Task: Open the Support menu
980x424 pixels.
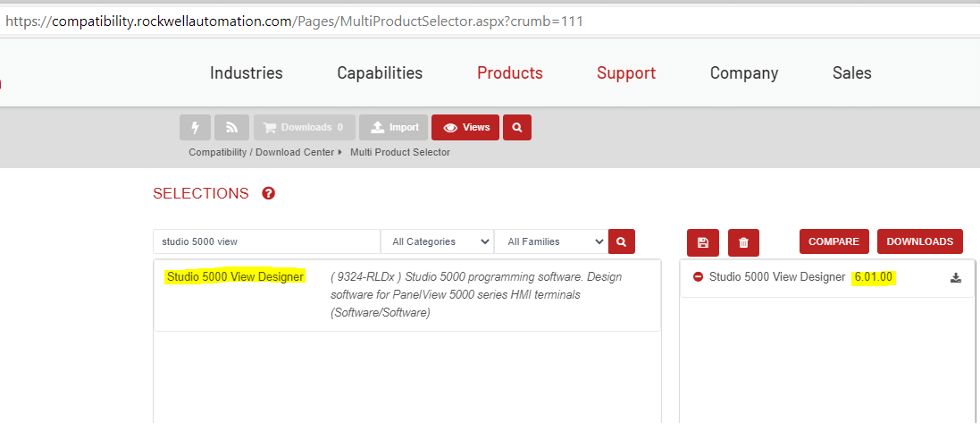Action: point(626,73)
